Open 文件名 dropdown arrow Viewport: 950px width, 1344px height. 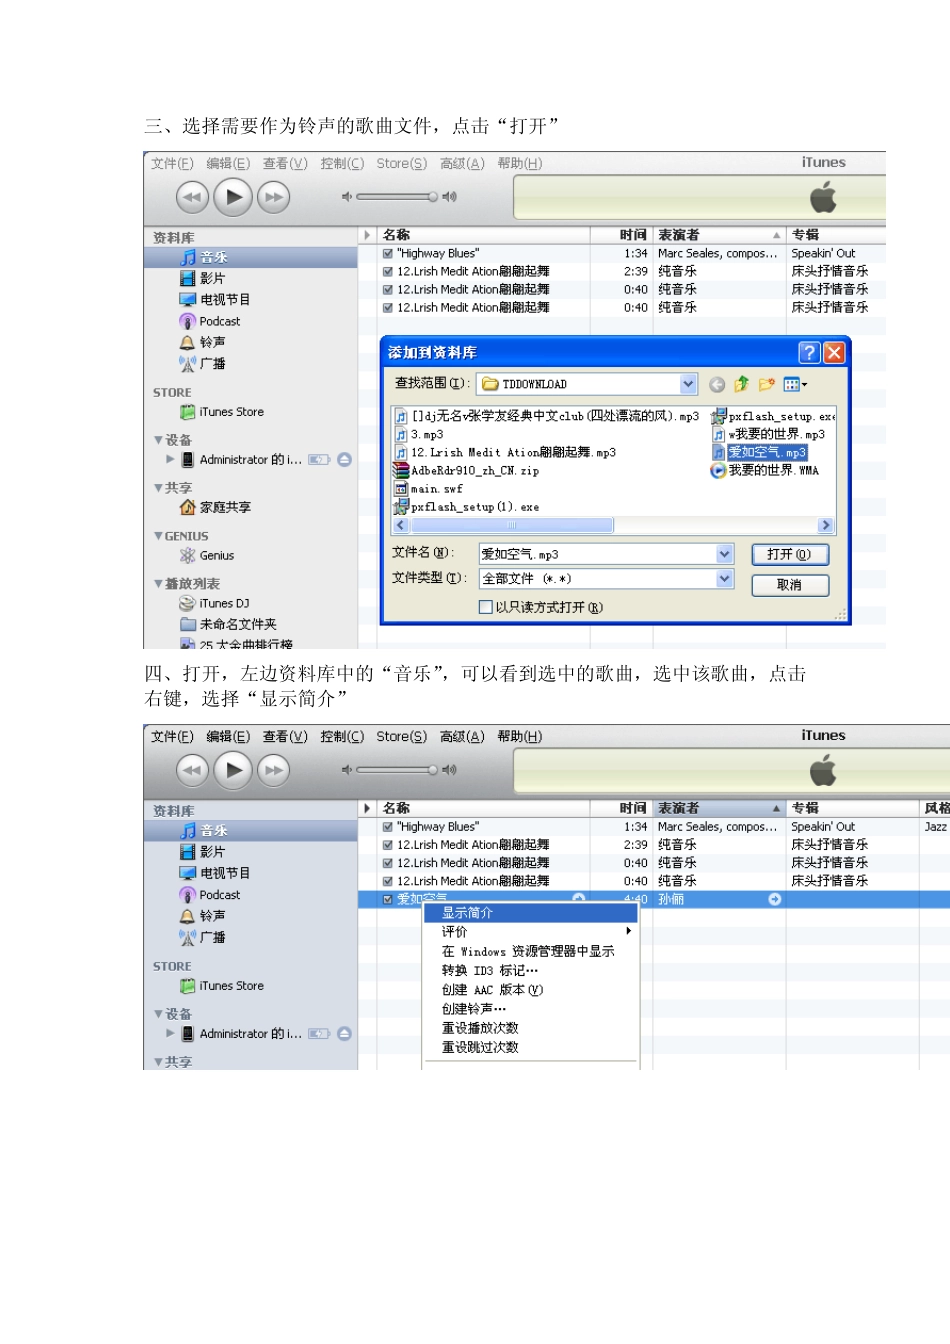[725, 554]
